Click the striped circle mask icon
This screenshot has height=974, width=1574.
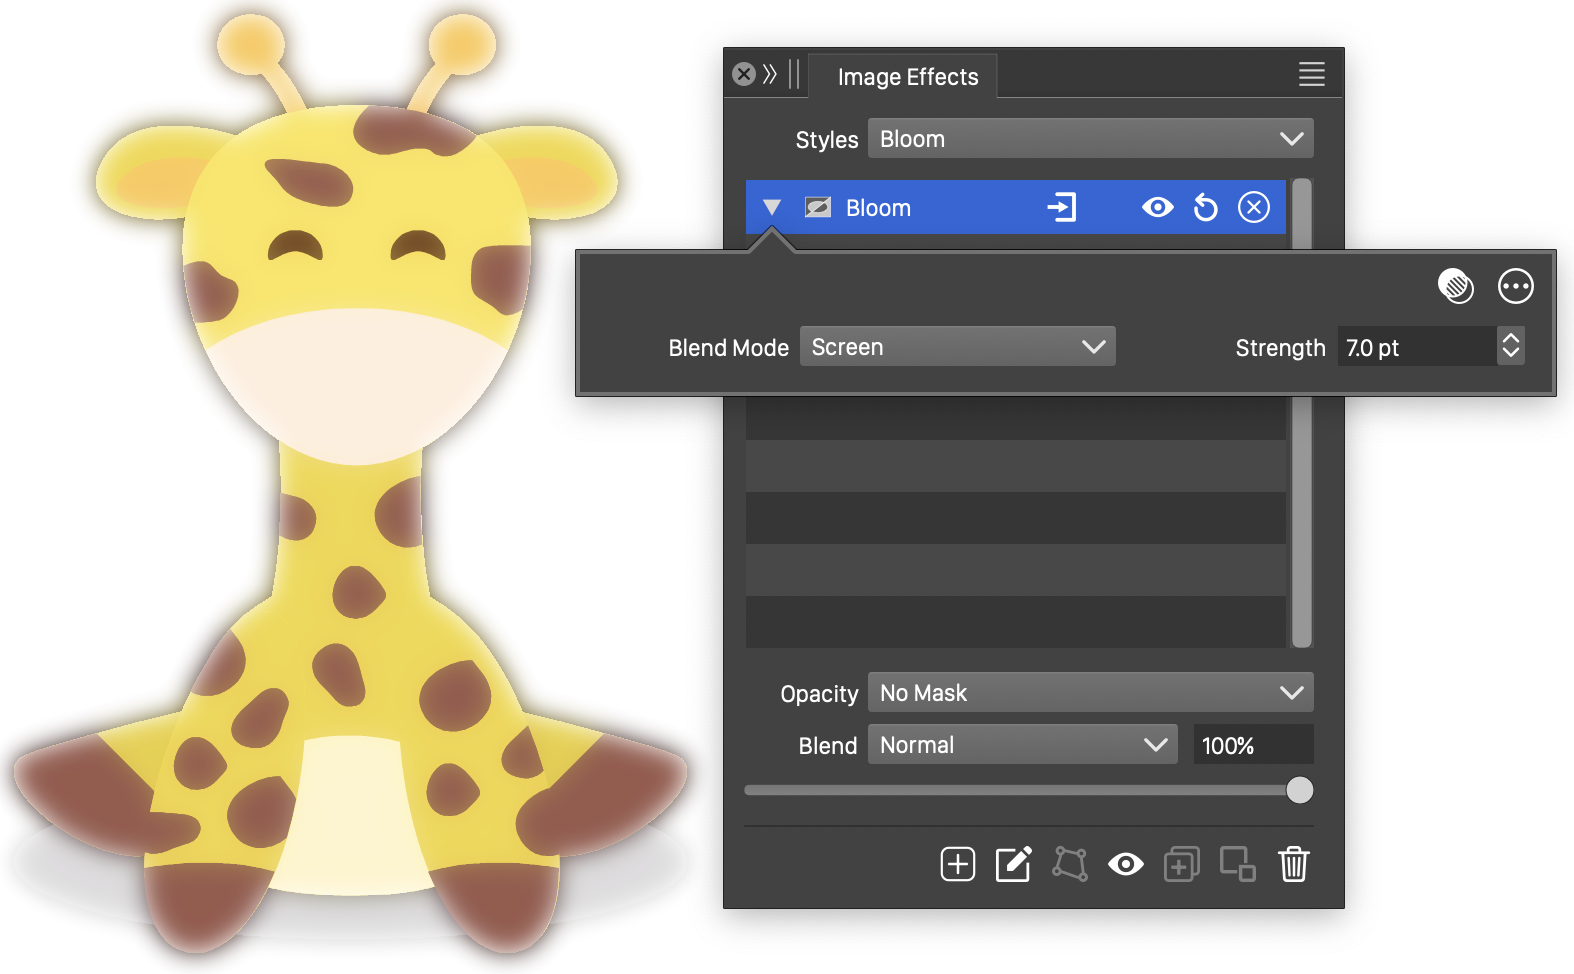coord(1455,286)
